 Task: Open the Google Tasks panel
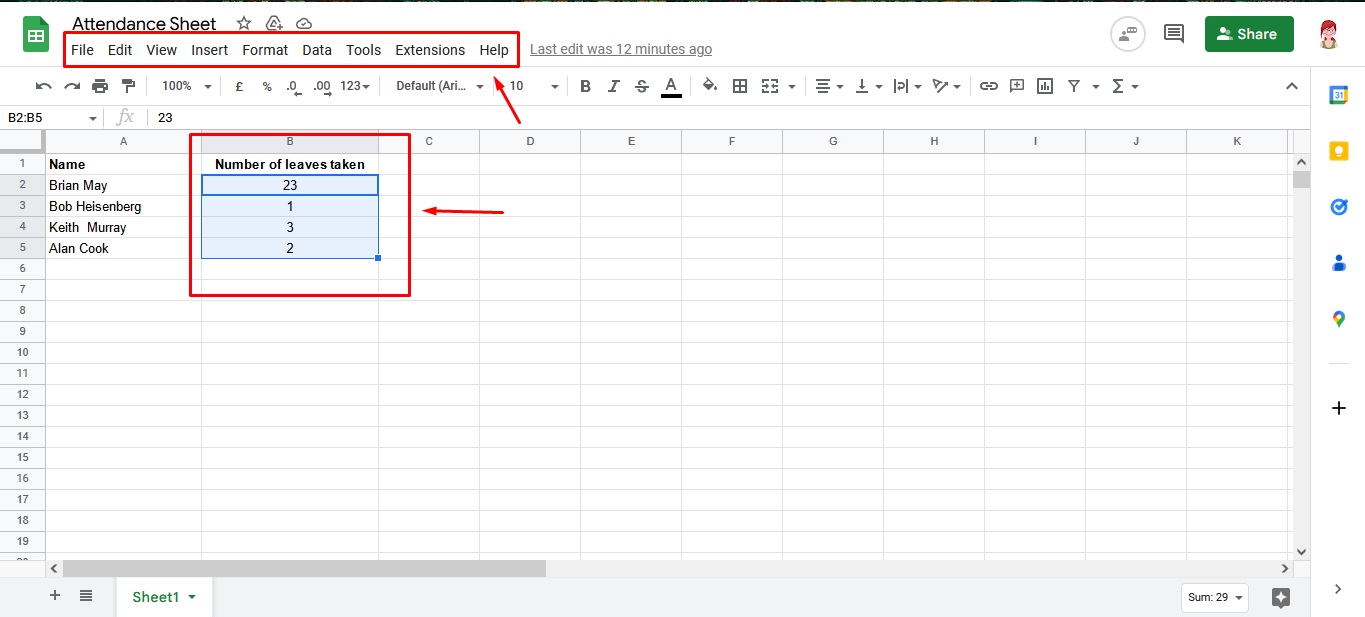1339,207
